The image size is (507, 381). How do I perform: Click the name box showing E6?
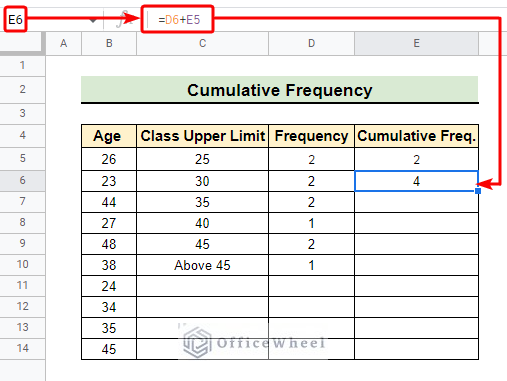[15, 20]
